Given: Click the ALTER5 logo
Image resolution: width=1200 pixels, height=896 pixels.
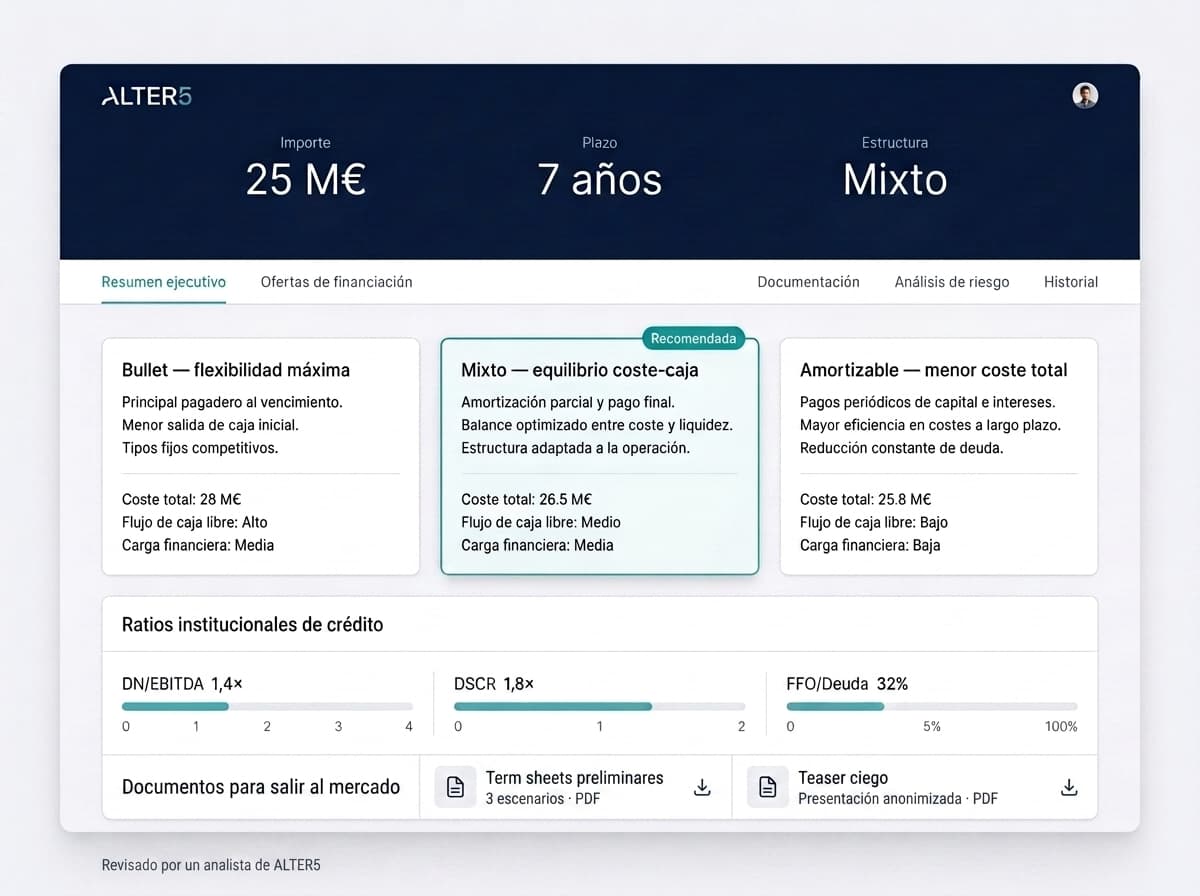Looking at the screenshot, I should (x=146, y=96).
